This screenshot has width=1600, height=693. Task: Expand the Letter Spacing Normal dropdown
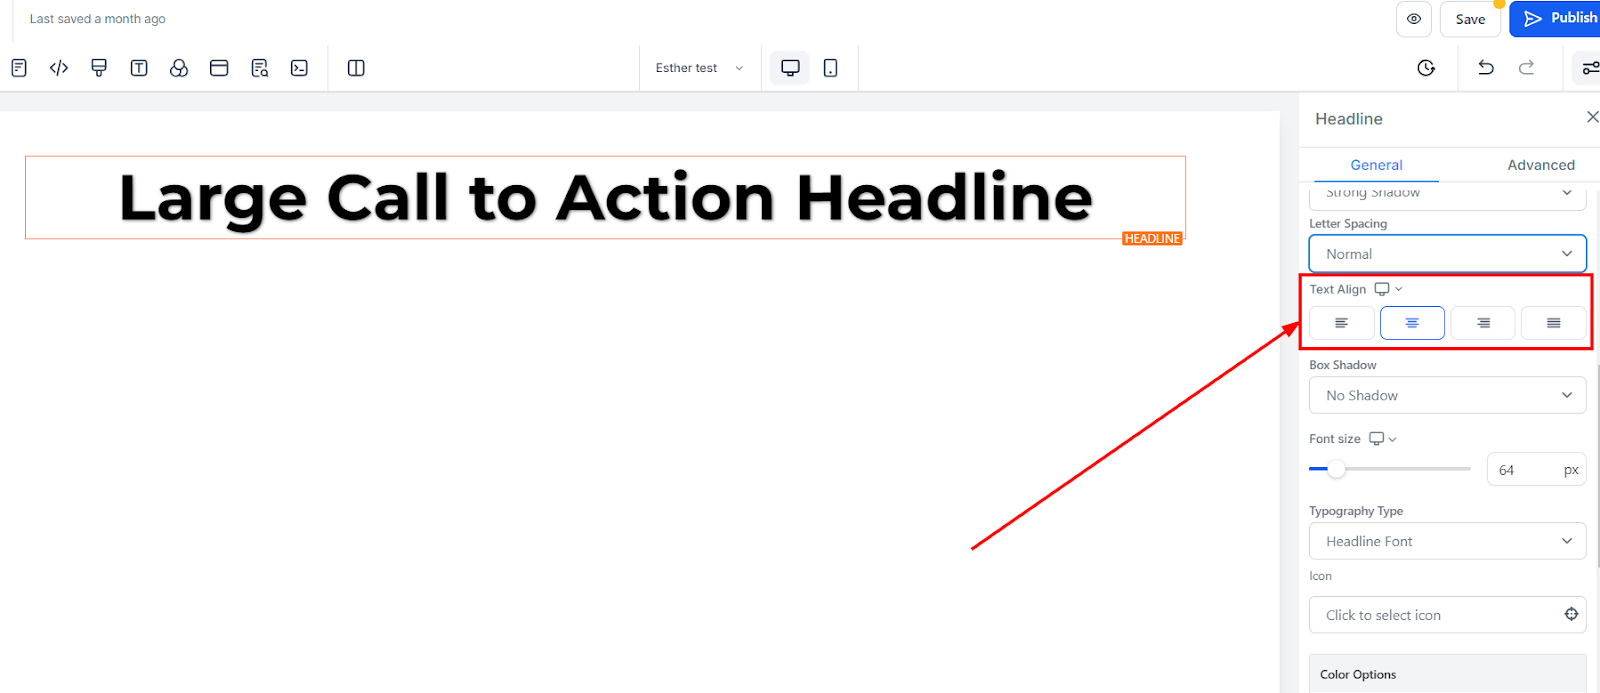click(1448, 254)
